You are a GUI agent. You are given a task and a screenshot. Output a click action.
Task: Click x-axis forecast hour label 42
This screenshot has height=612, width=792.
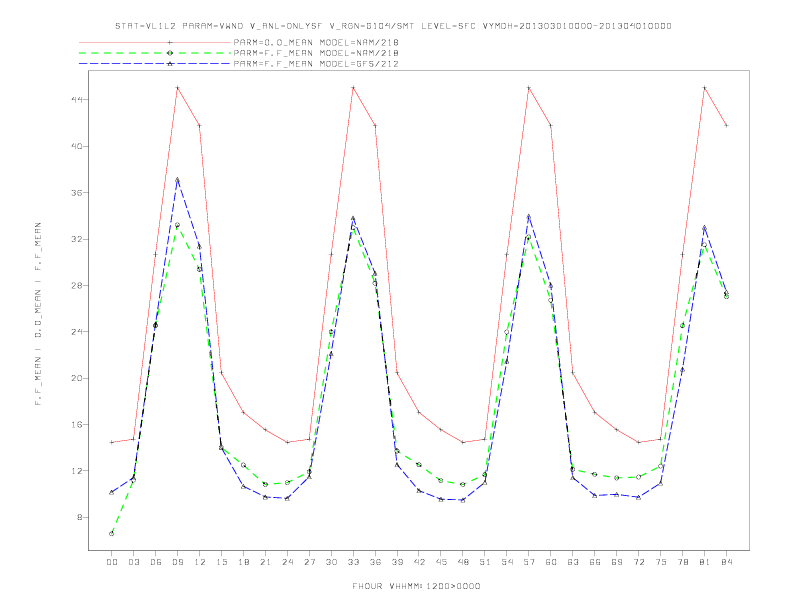pos(419,562)
